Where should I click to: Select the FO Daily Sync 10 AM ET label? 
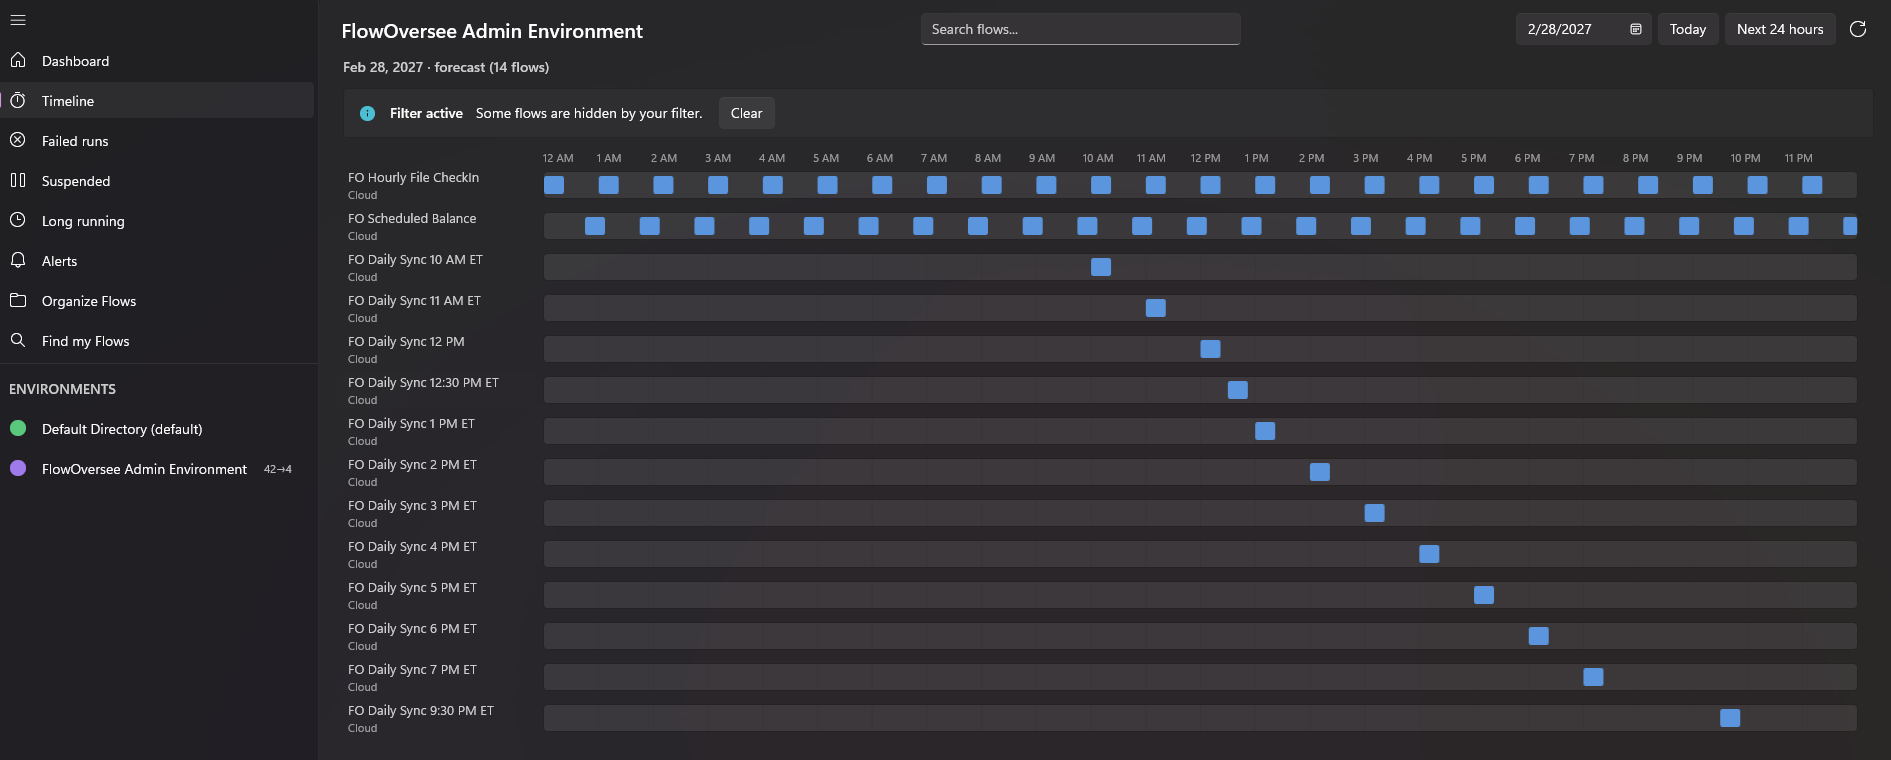(415, 259)
